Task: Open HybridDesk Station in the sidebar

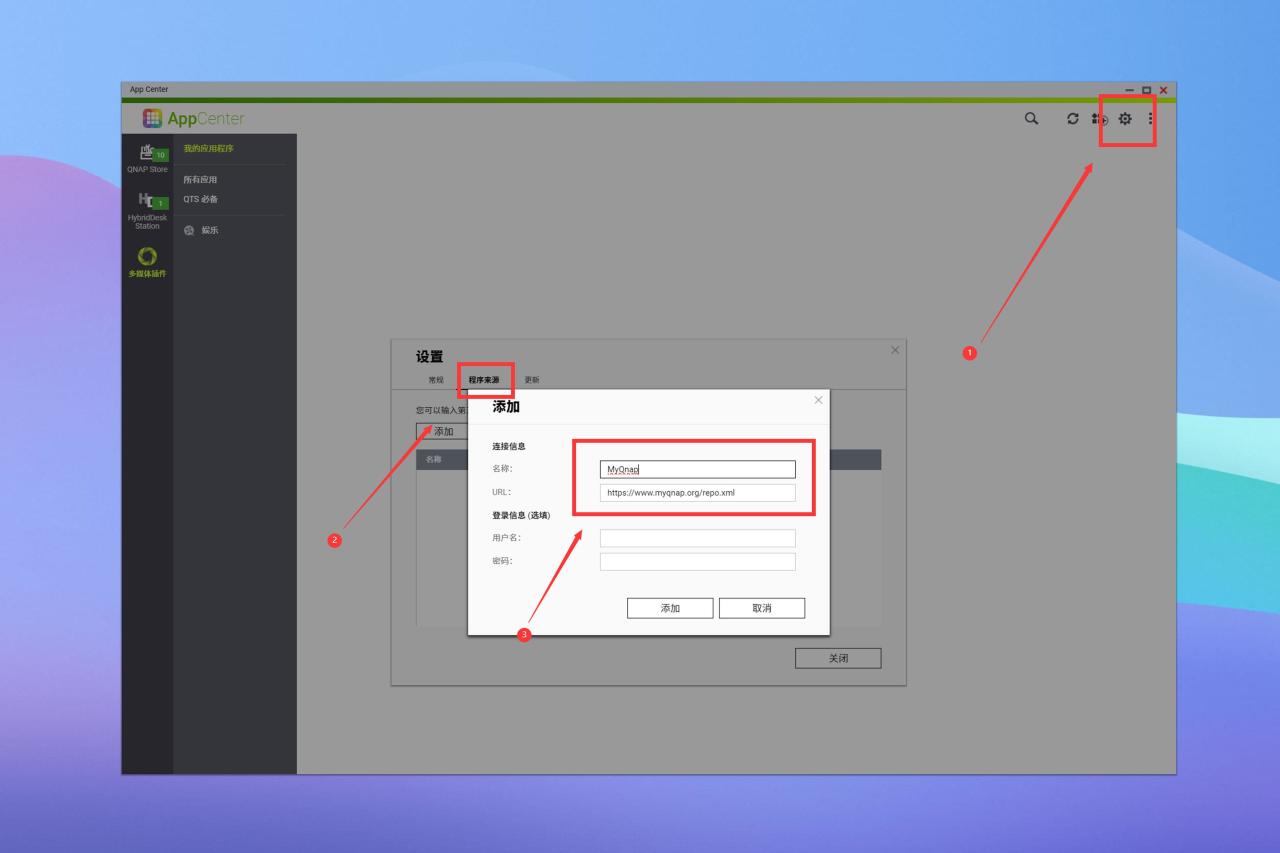Action: (x=147, y=211)
